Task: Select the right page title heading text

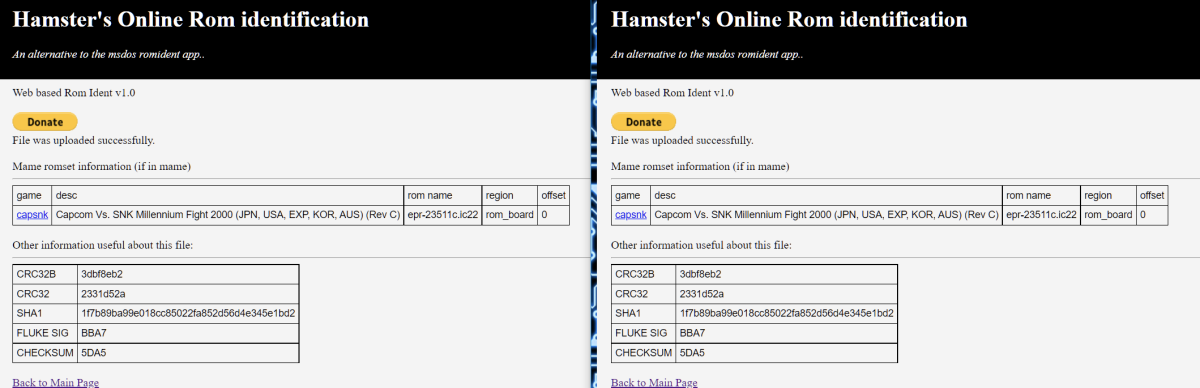Action: (789, 19)
